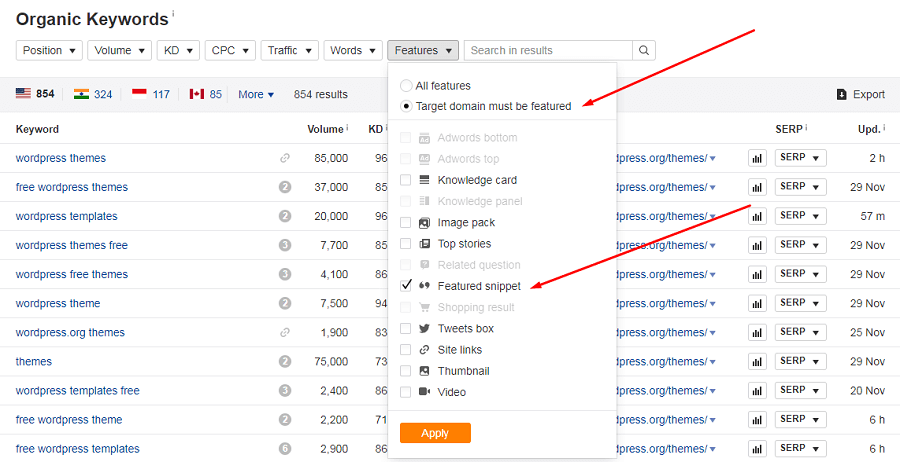Uncheck the Featured snippet checkbox

tap(405, 285)
